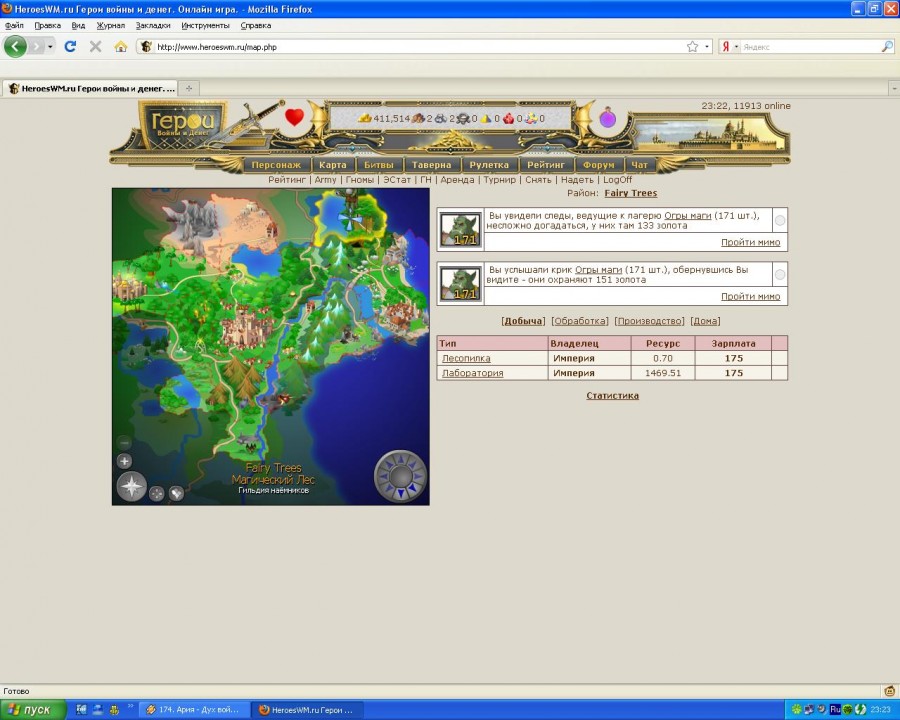This screenshot has height=720, width=900.
Task: Open the Справка menu
Action: (x=255, y=25)
